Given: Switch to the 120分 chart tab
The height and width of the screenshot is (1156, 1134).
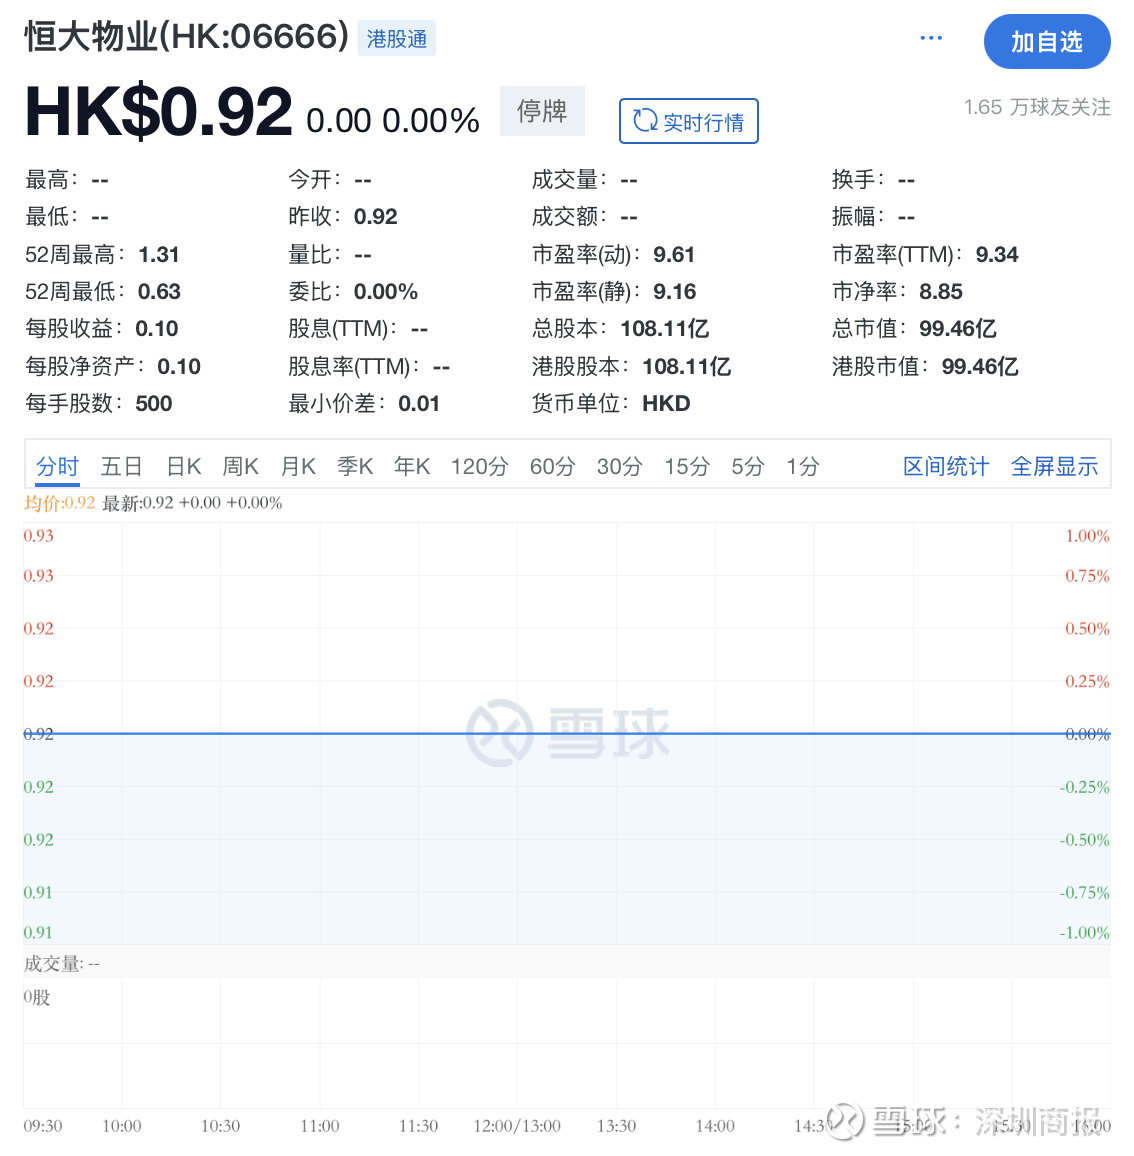Looking at the screenshot, I should pos(479,467).
